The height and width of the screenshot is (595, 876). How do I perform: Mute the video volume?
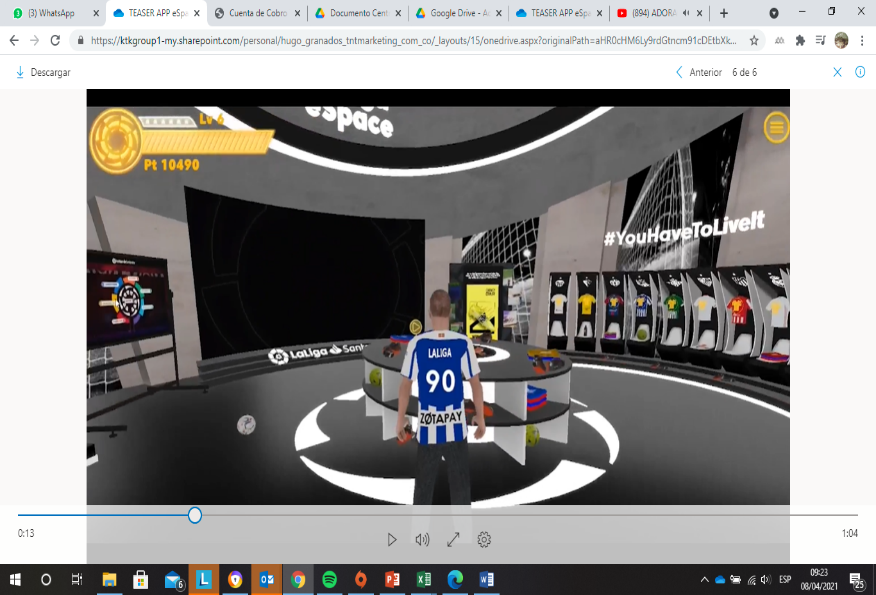tap(422, 540)
